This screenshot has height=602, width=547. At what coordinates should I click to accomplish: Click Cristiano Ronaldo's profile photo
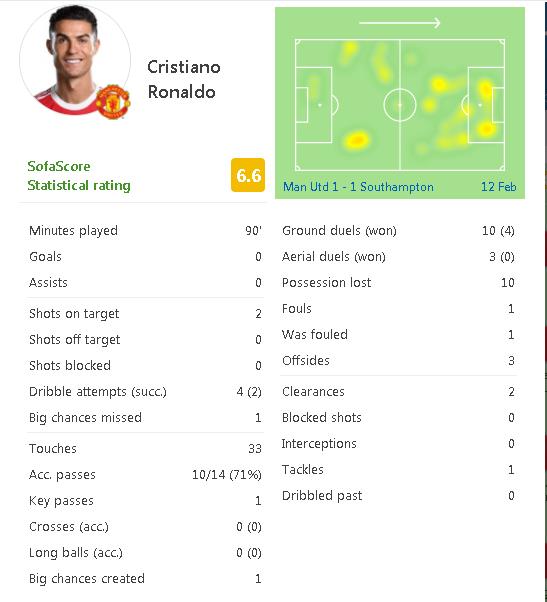tap(75, 60)
